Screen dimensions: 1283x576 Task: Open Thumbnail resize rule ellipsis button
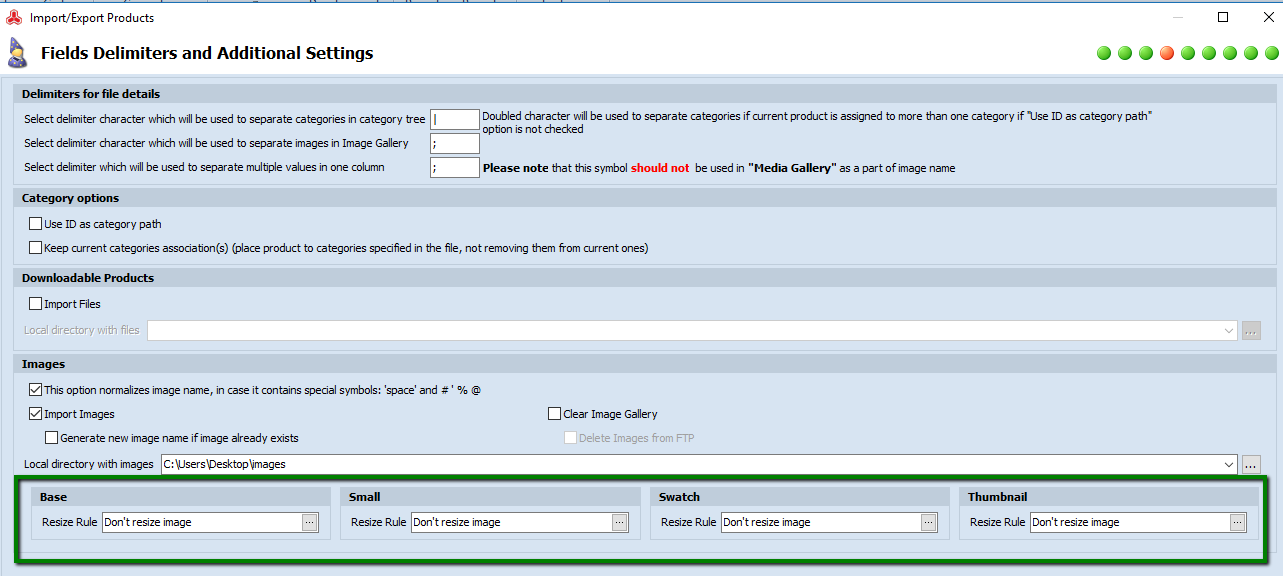(x=1238, y=522)
